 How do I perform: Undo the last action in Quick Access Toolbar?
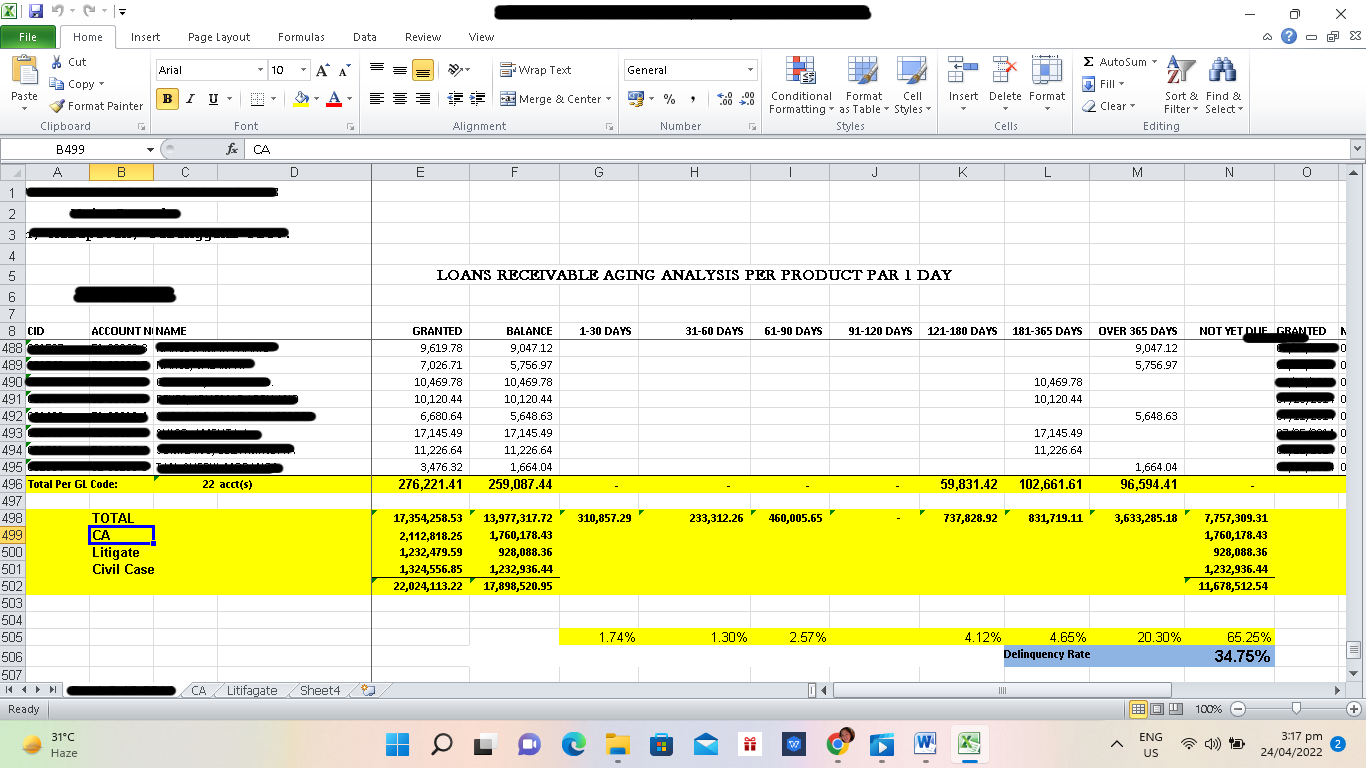coord(60,11)
